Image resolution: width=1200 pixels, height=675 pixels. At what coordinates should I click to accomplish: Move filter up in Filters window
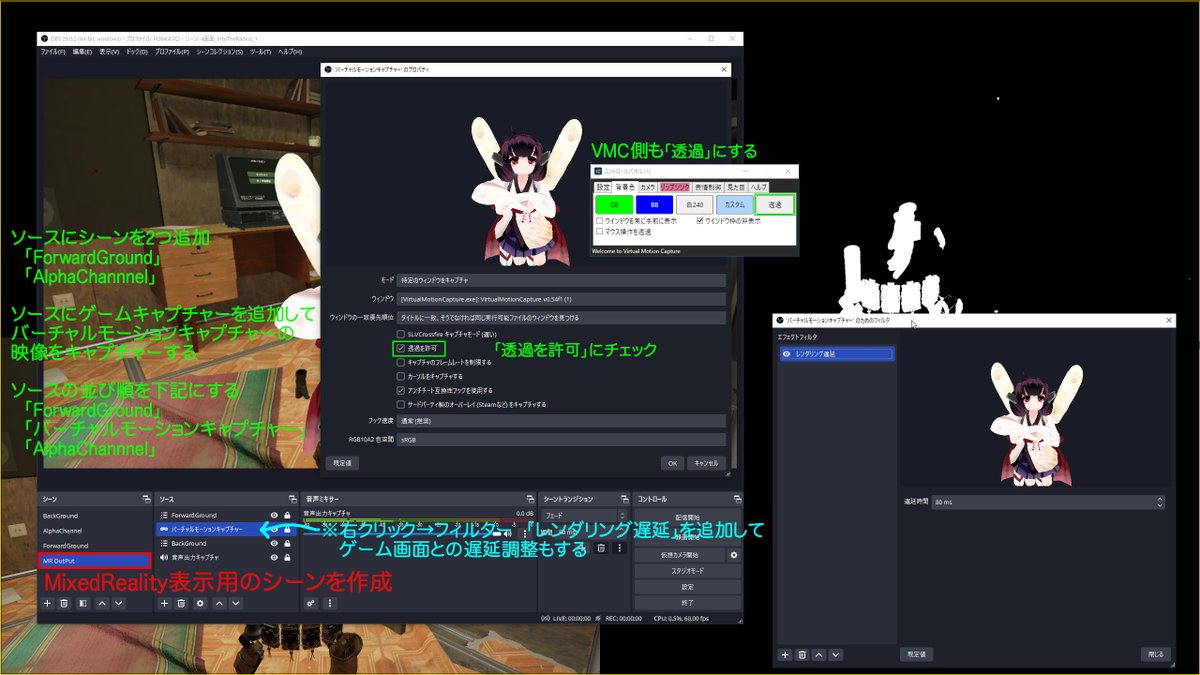[819, 654]
